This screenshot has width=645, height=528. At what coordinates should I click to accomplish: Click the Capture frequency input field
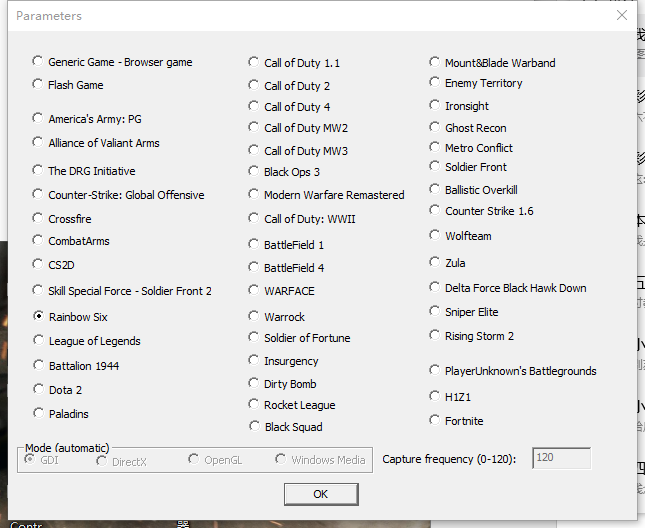pos(561,458)
